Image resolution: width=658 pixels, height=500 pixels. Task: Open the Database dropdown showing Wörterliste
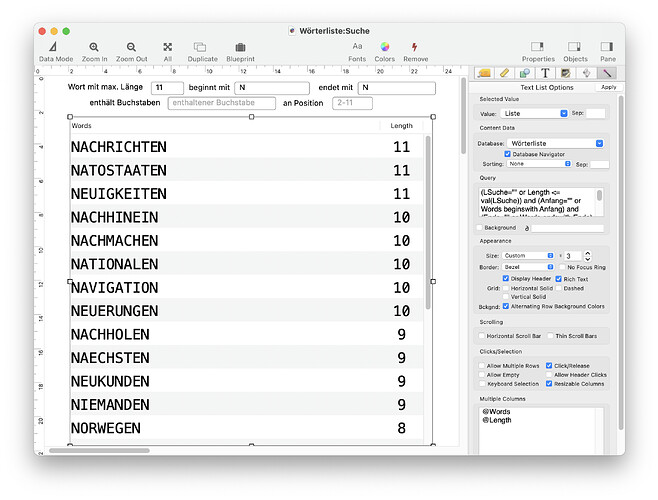[x=555, y=144]
